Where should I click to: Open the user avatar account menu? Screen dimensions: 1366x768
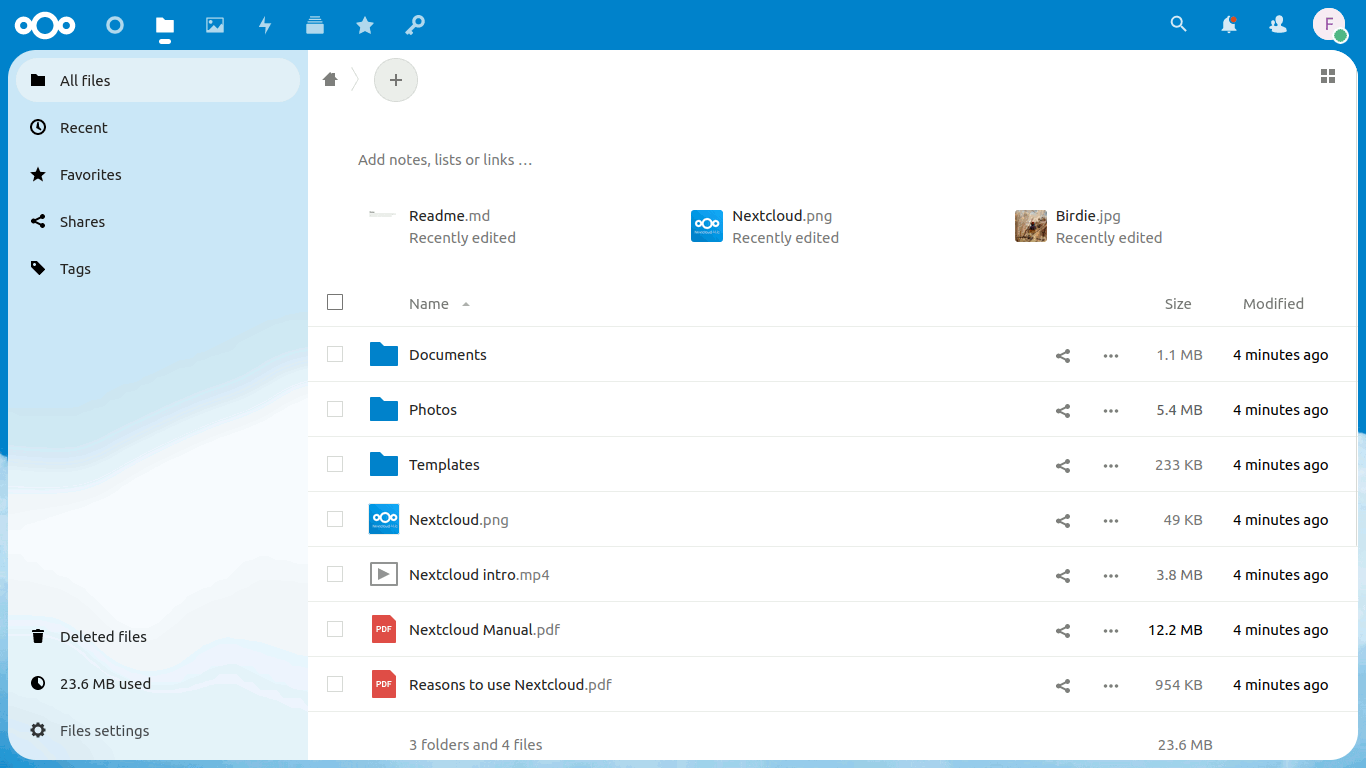[1329, 25]
